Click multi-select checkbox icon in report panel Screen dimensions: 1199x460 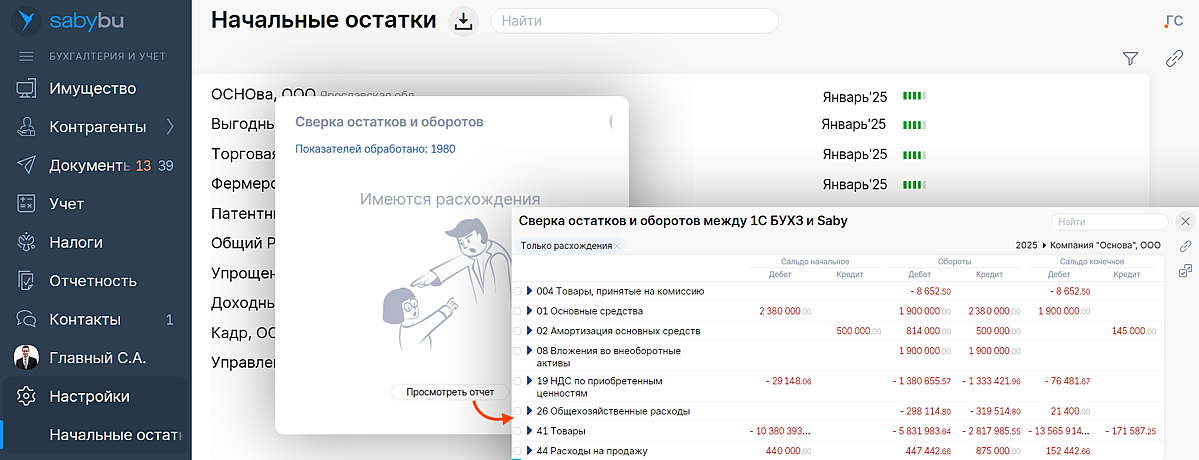click(1186, 270)
